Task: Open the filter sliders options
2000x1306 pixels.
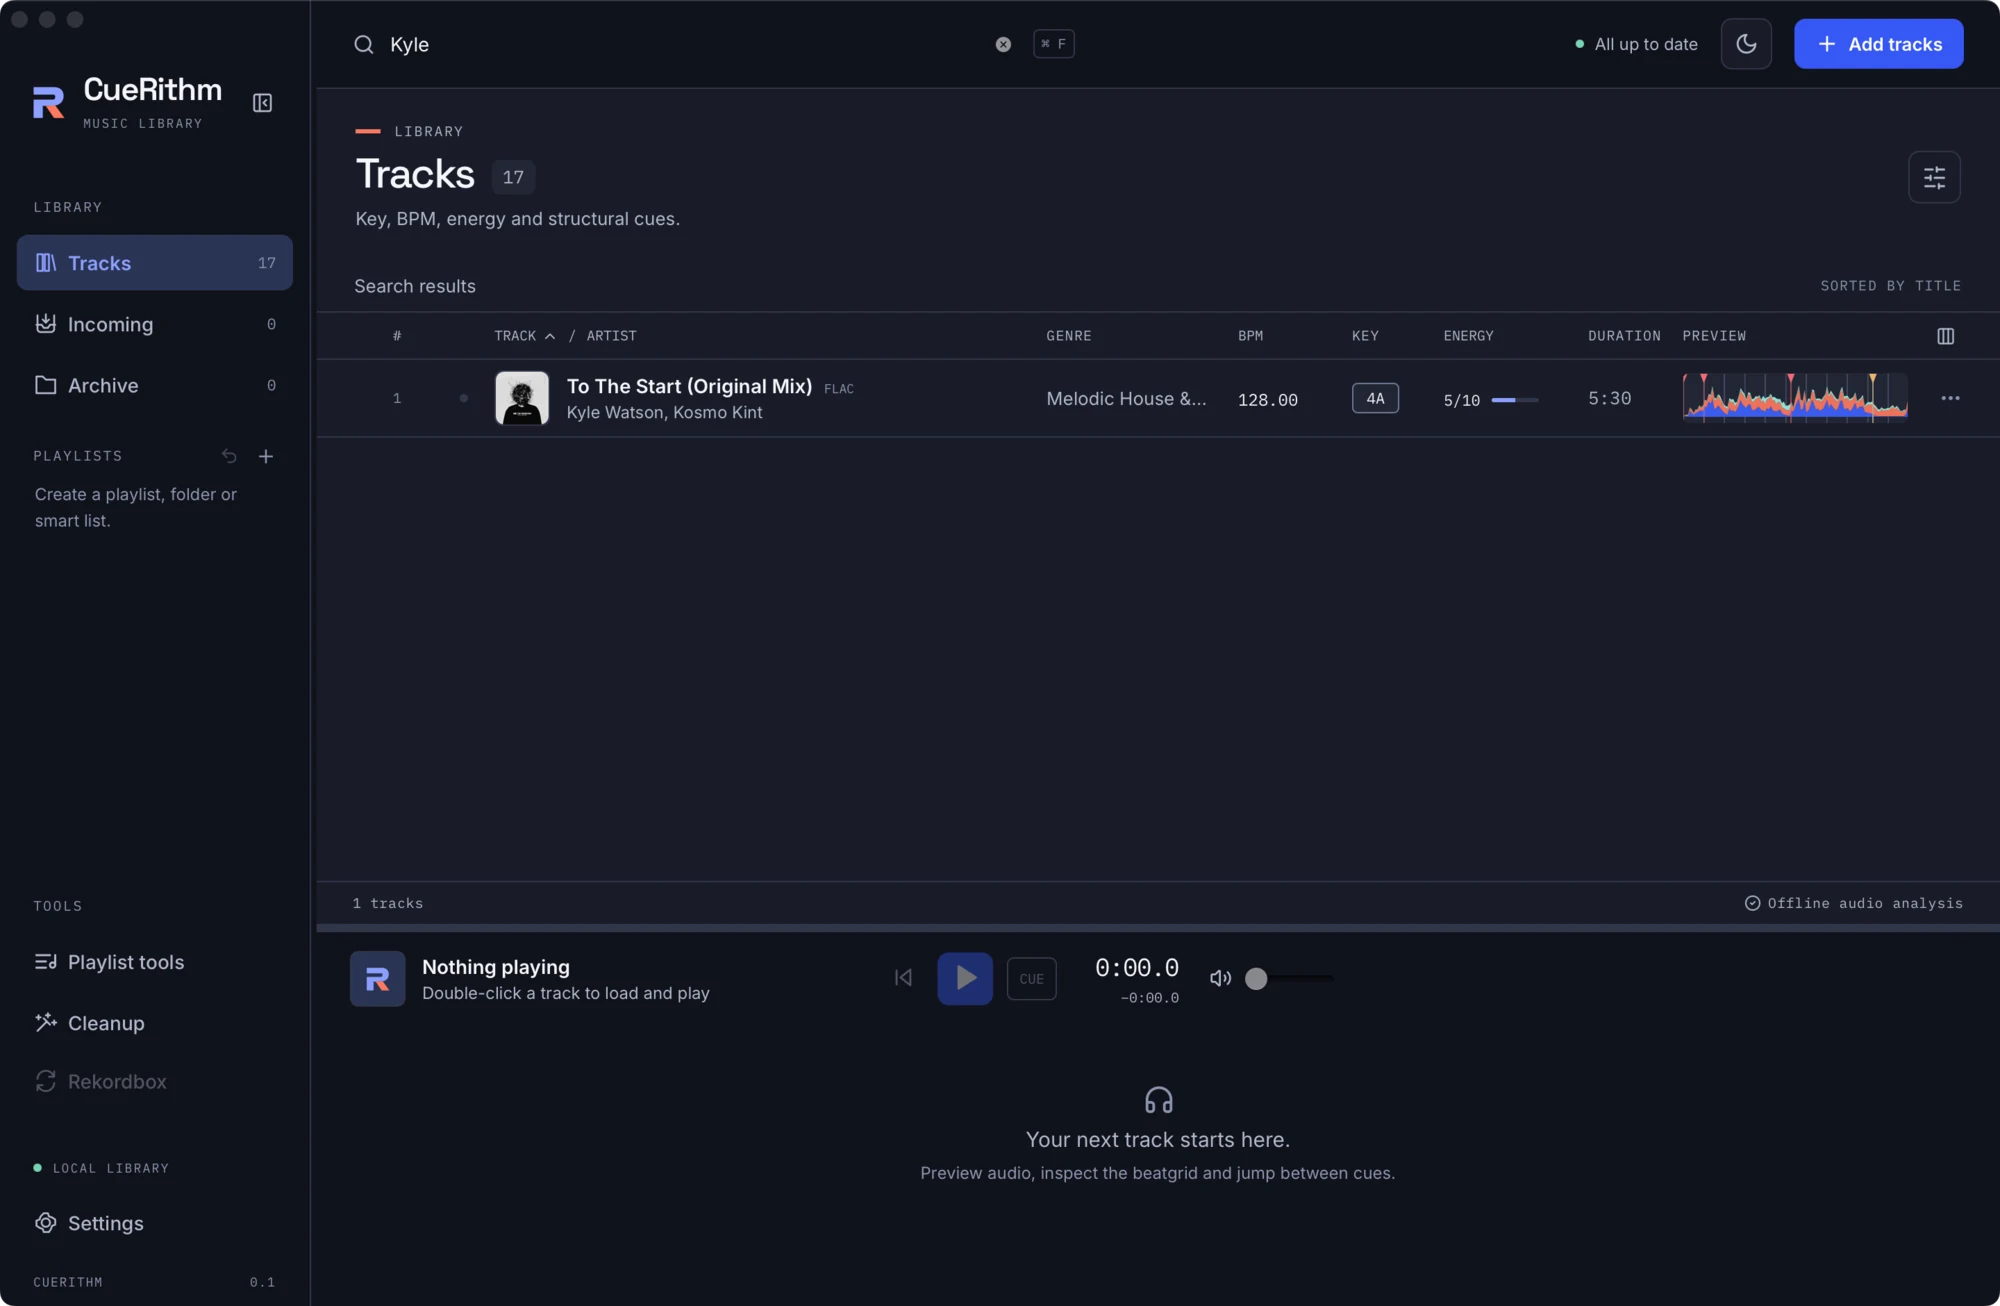Action: pos(1934,177)
